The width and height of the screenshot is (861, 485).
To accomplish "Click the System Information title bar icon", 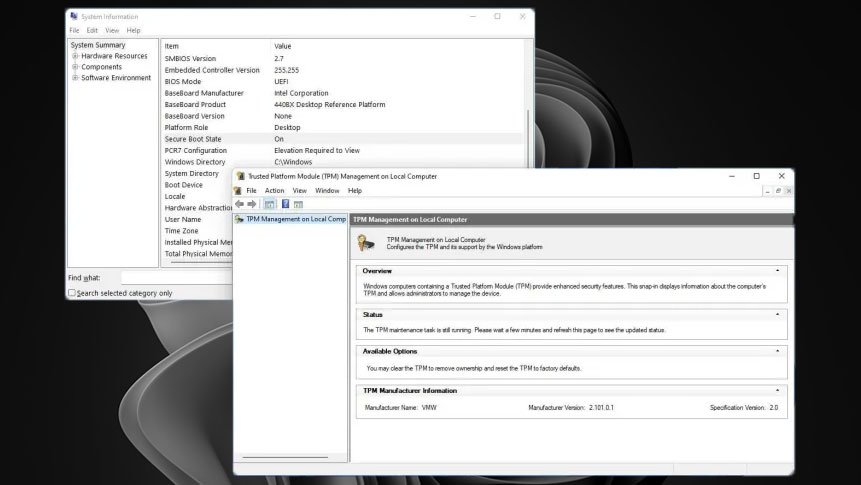I will (x=74, y=16).
